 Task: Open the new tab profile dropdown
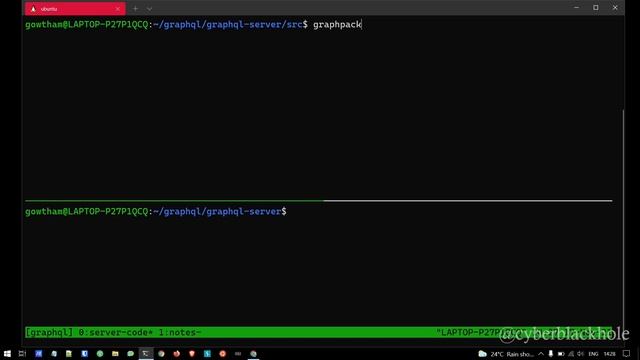coord(149,9)
